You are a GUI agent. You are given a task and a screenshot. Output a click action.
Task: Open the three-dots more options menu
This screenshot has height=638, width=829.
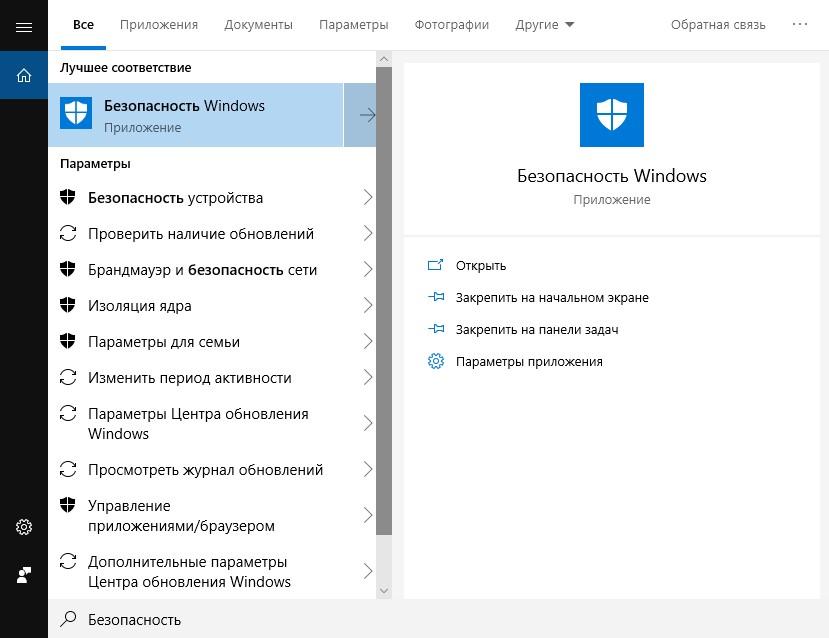click(800, 24)
